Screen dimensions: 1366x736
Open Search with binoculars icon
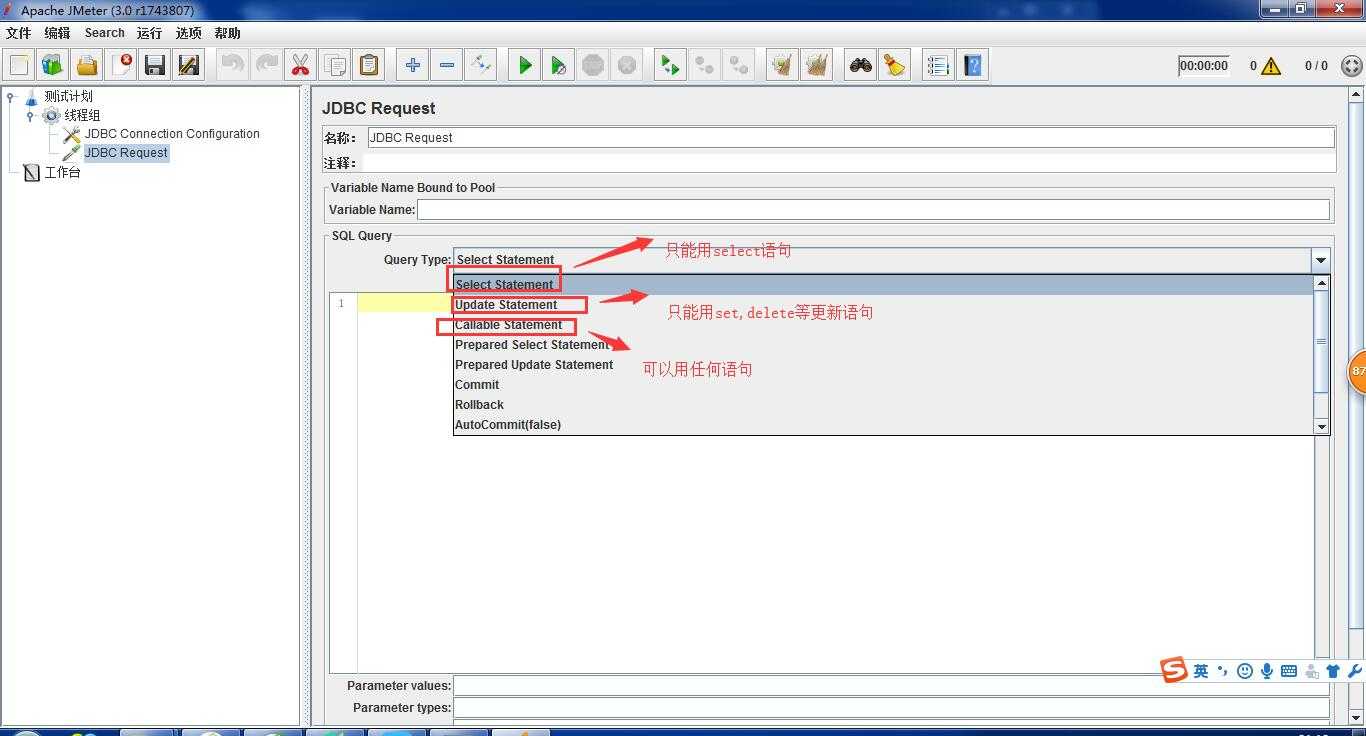[860, 66]
